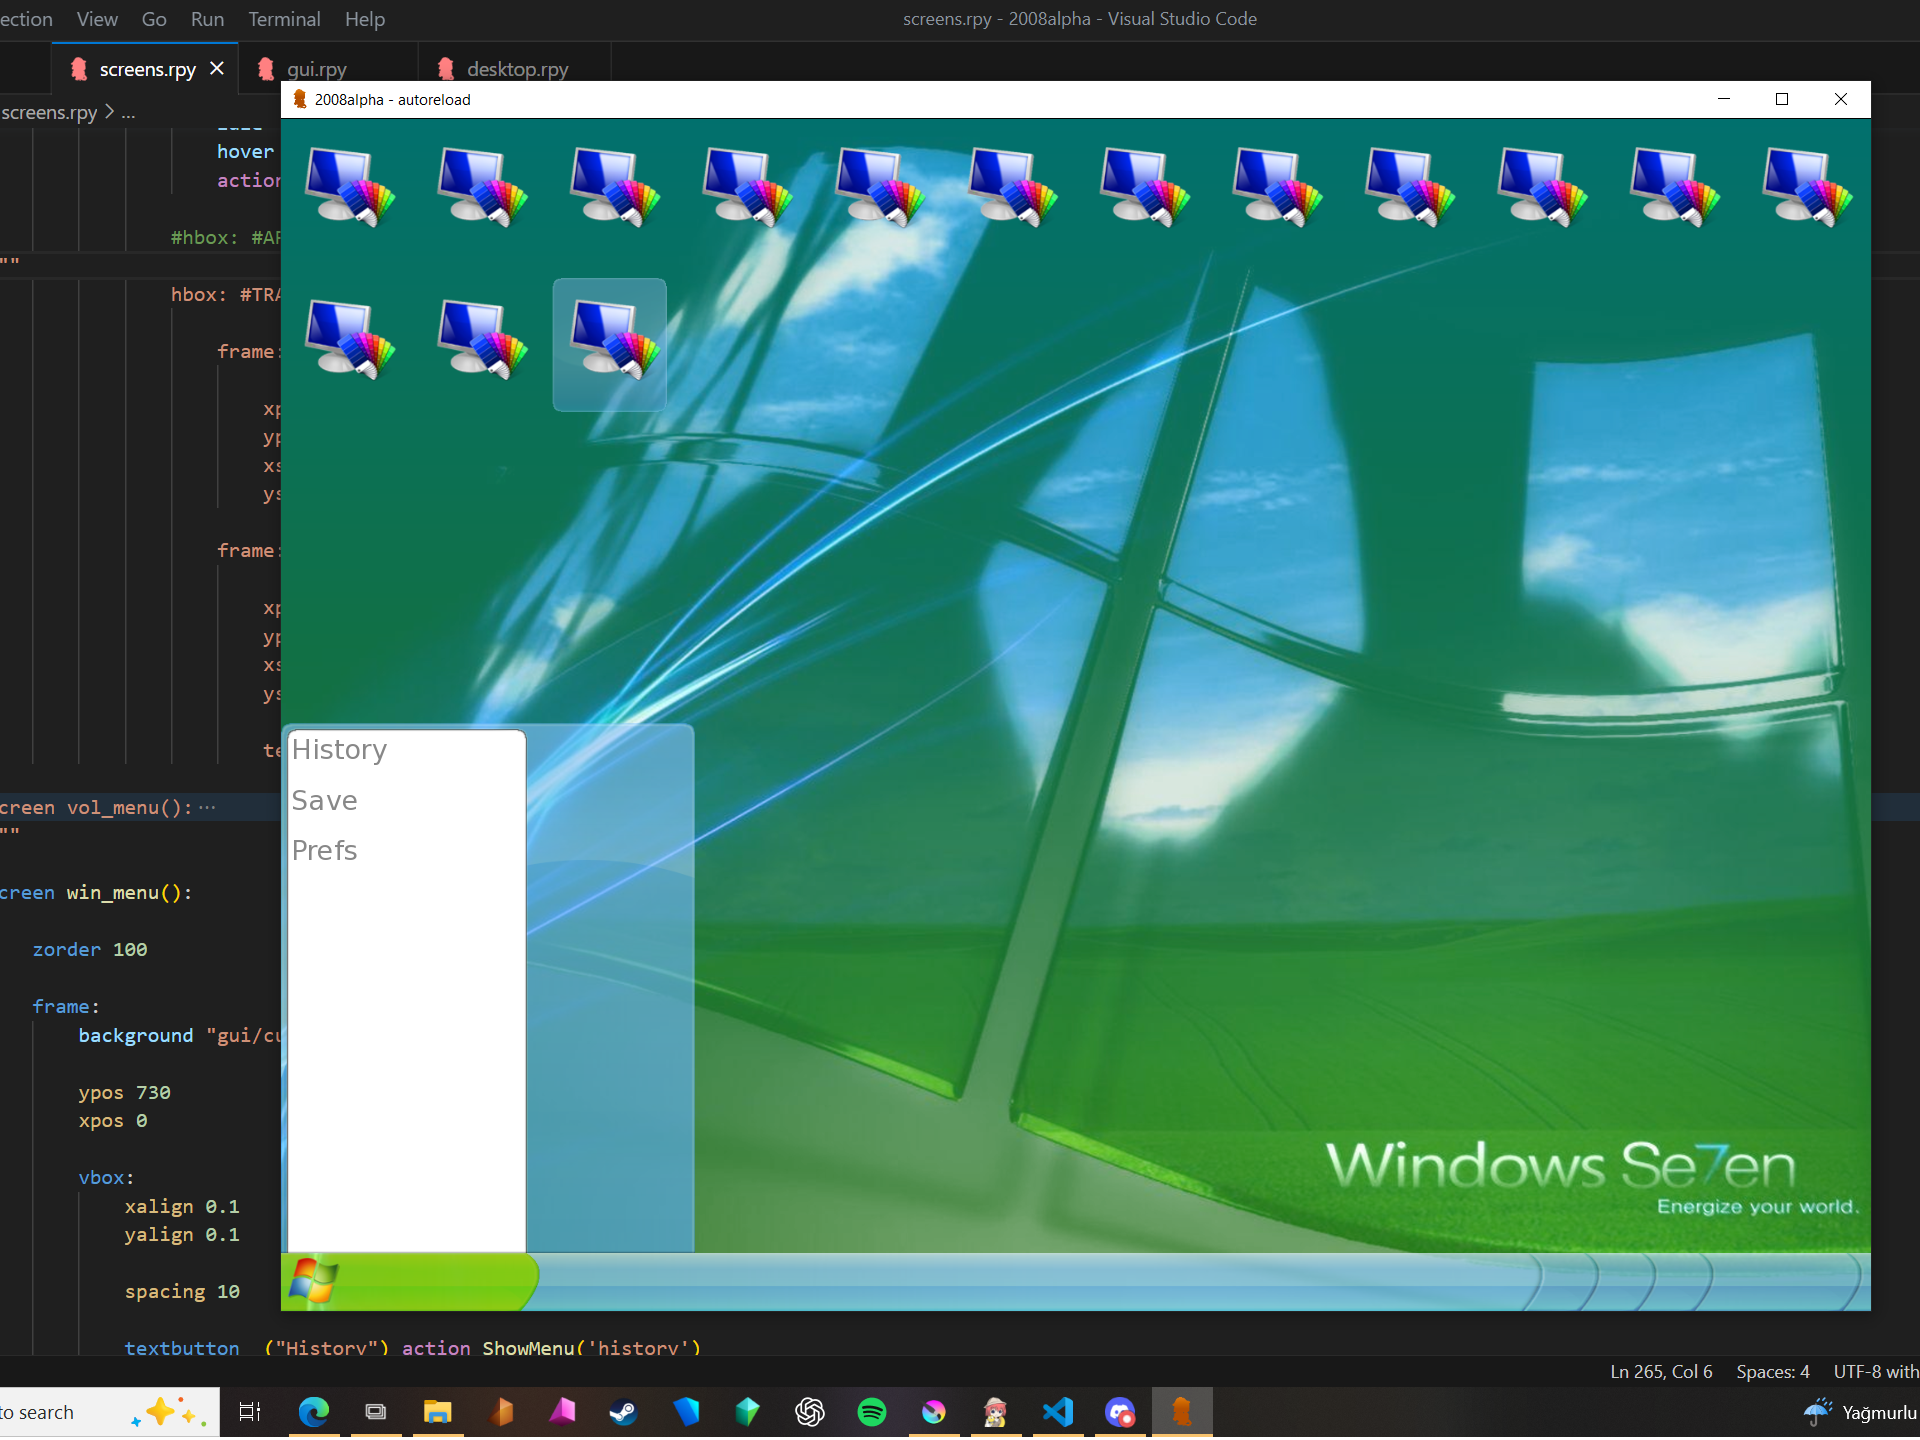Open the ChatGPT taskbar icon
Image resolution: width=1920 pixels, height=1440 pixels.
(x=810, y=1412)
